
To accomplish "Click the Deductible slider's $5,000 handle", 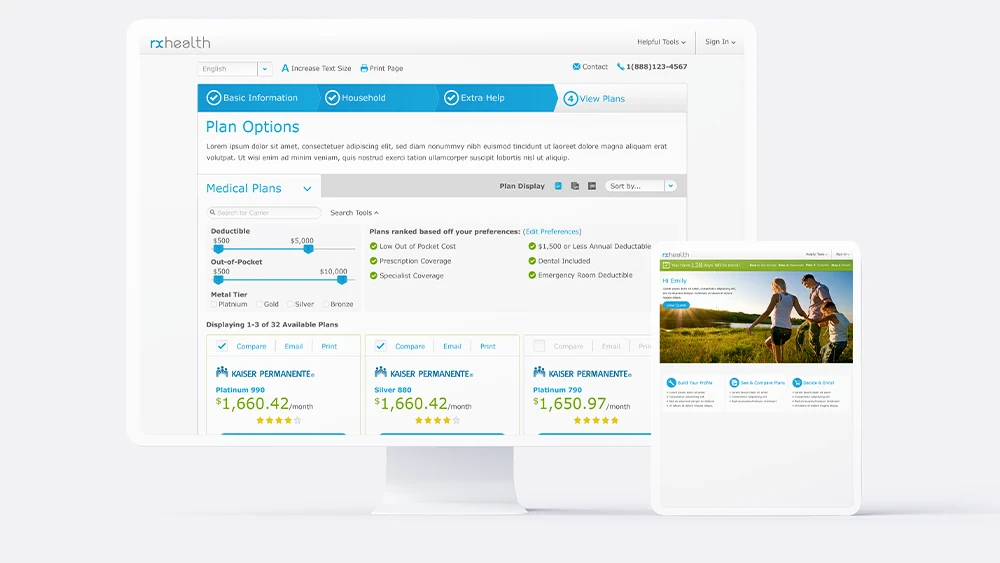I will point(309,249).
